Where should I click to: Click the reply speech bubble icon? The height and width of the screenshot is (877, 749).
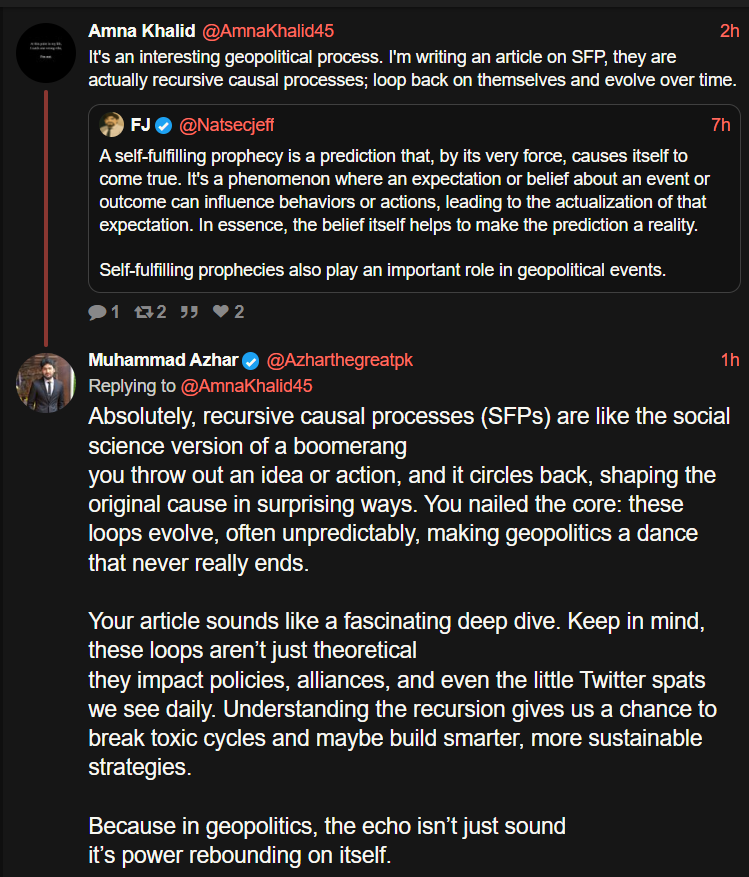97,312
